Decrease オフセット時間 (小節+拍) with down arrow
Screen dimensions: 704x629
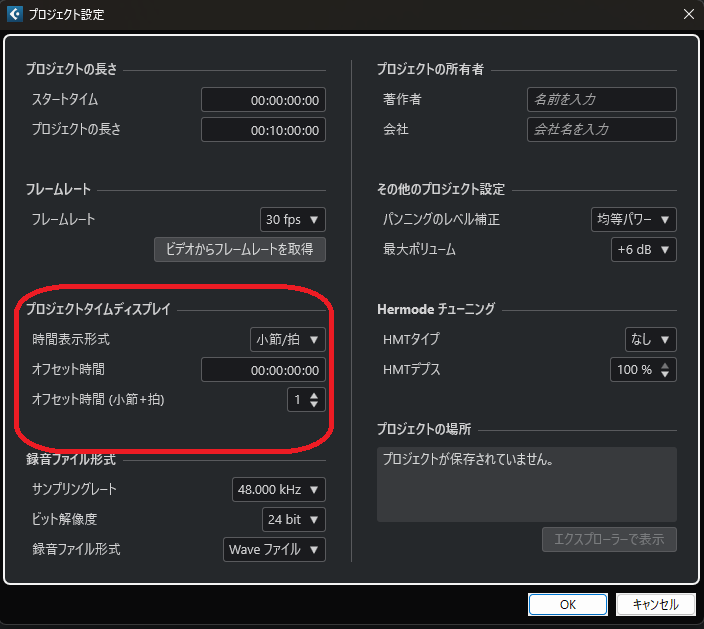click(x=314, y=404)
